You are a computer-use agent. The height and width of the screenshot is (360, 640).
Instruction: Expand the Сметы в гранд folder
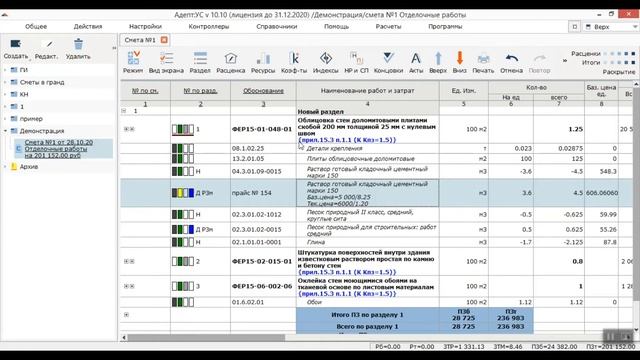point(5,82)
